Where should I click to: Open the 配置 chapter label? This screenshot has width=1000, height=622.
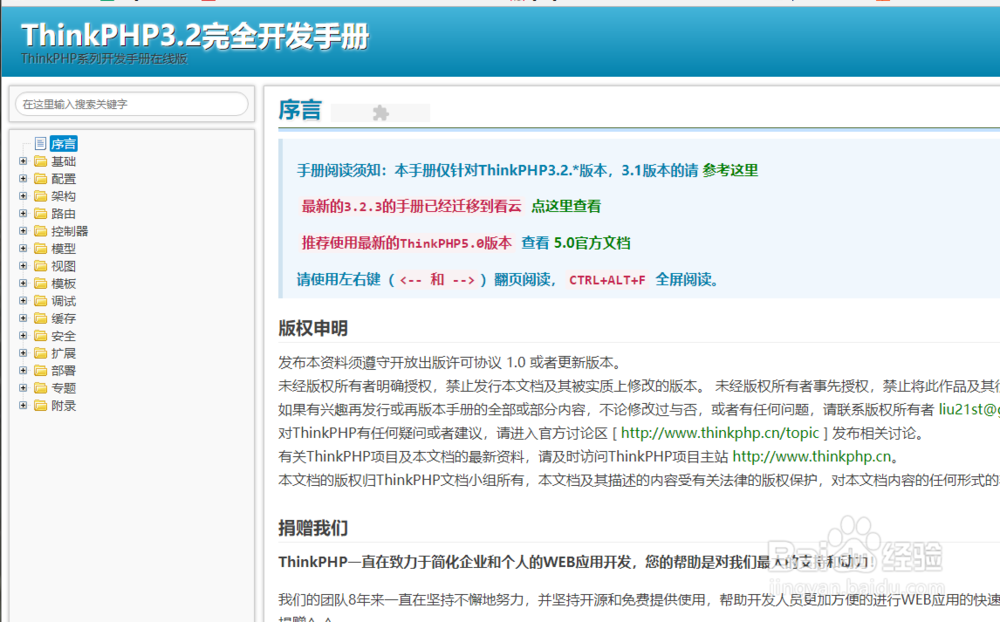pyautogui.click(x=63, y=179)
